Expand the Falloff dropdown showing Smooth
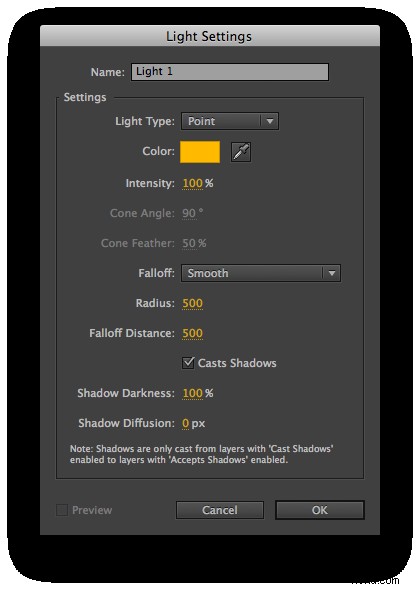This screenshot has width=420, height=590. pyautogui.click(x=261, y=273)
